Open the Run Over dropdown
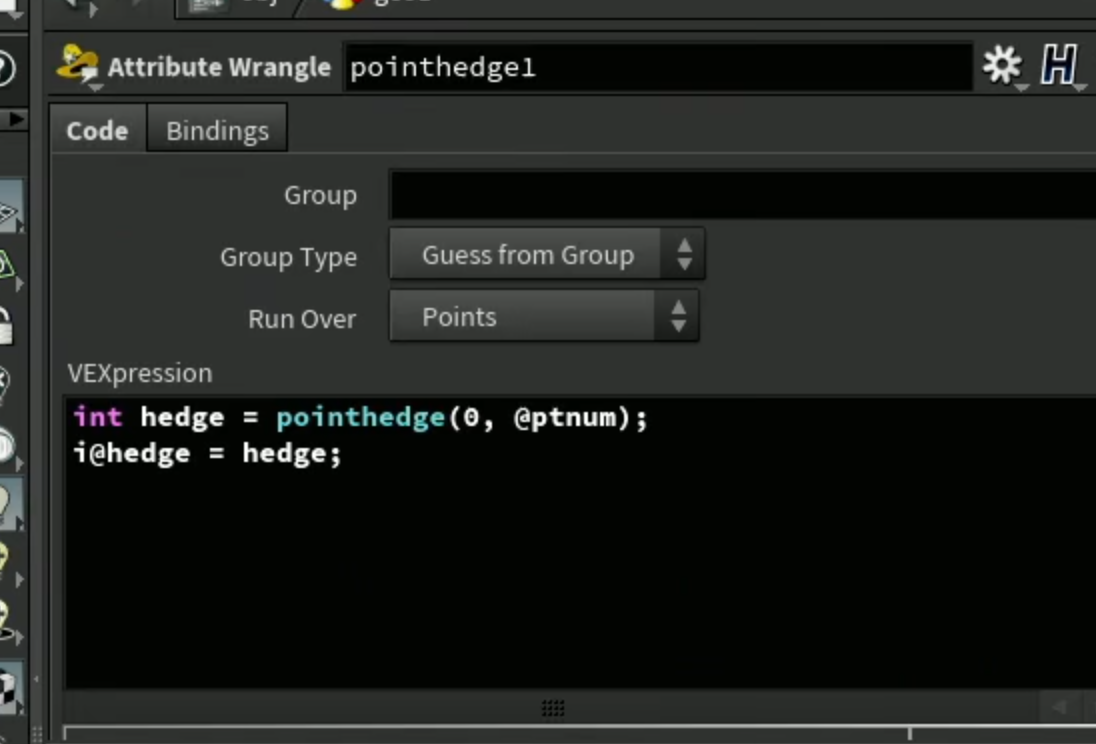The image size is (1096, 744). [x=544, y=317]
